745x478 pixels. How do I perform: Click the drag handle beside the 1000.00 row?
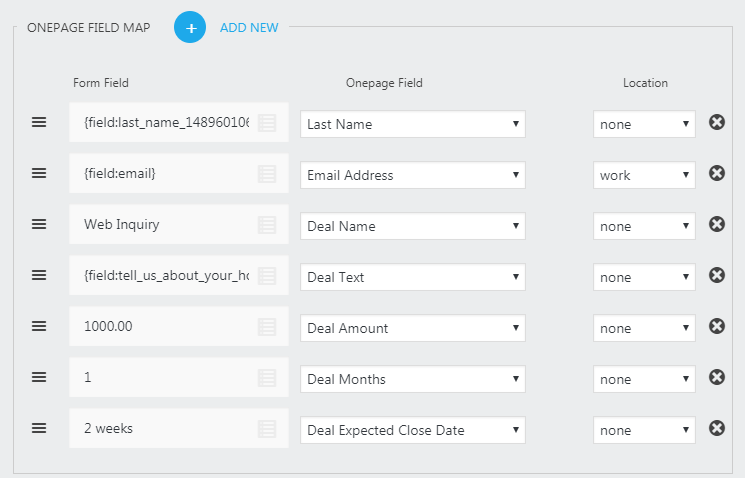coord(39,326)
